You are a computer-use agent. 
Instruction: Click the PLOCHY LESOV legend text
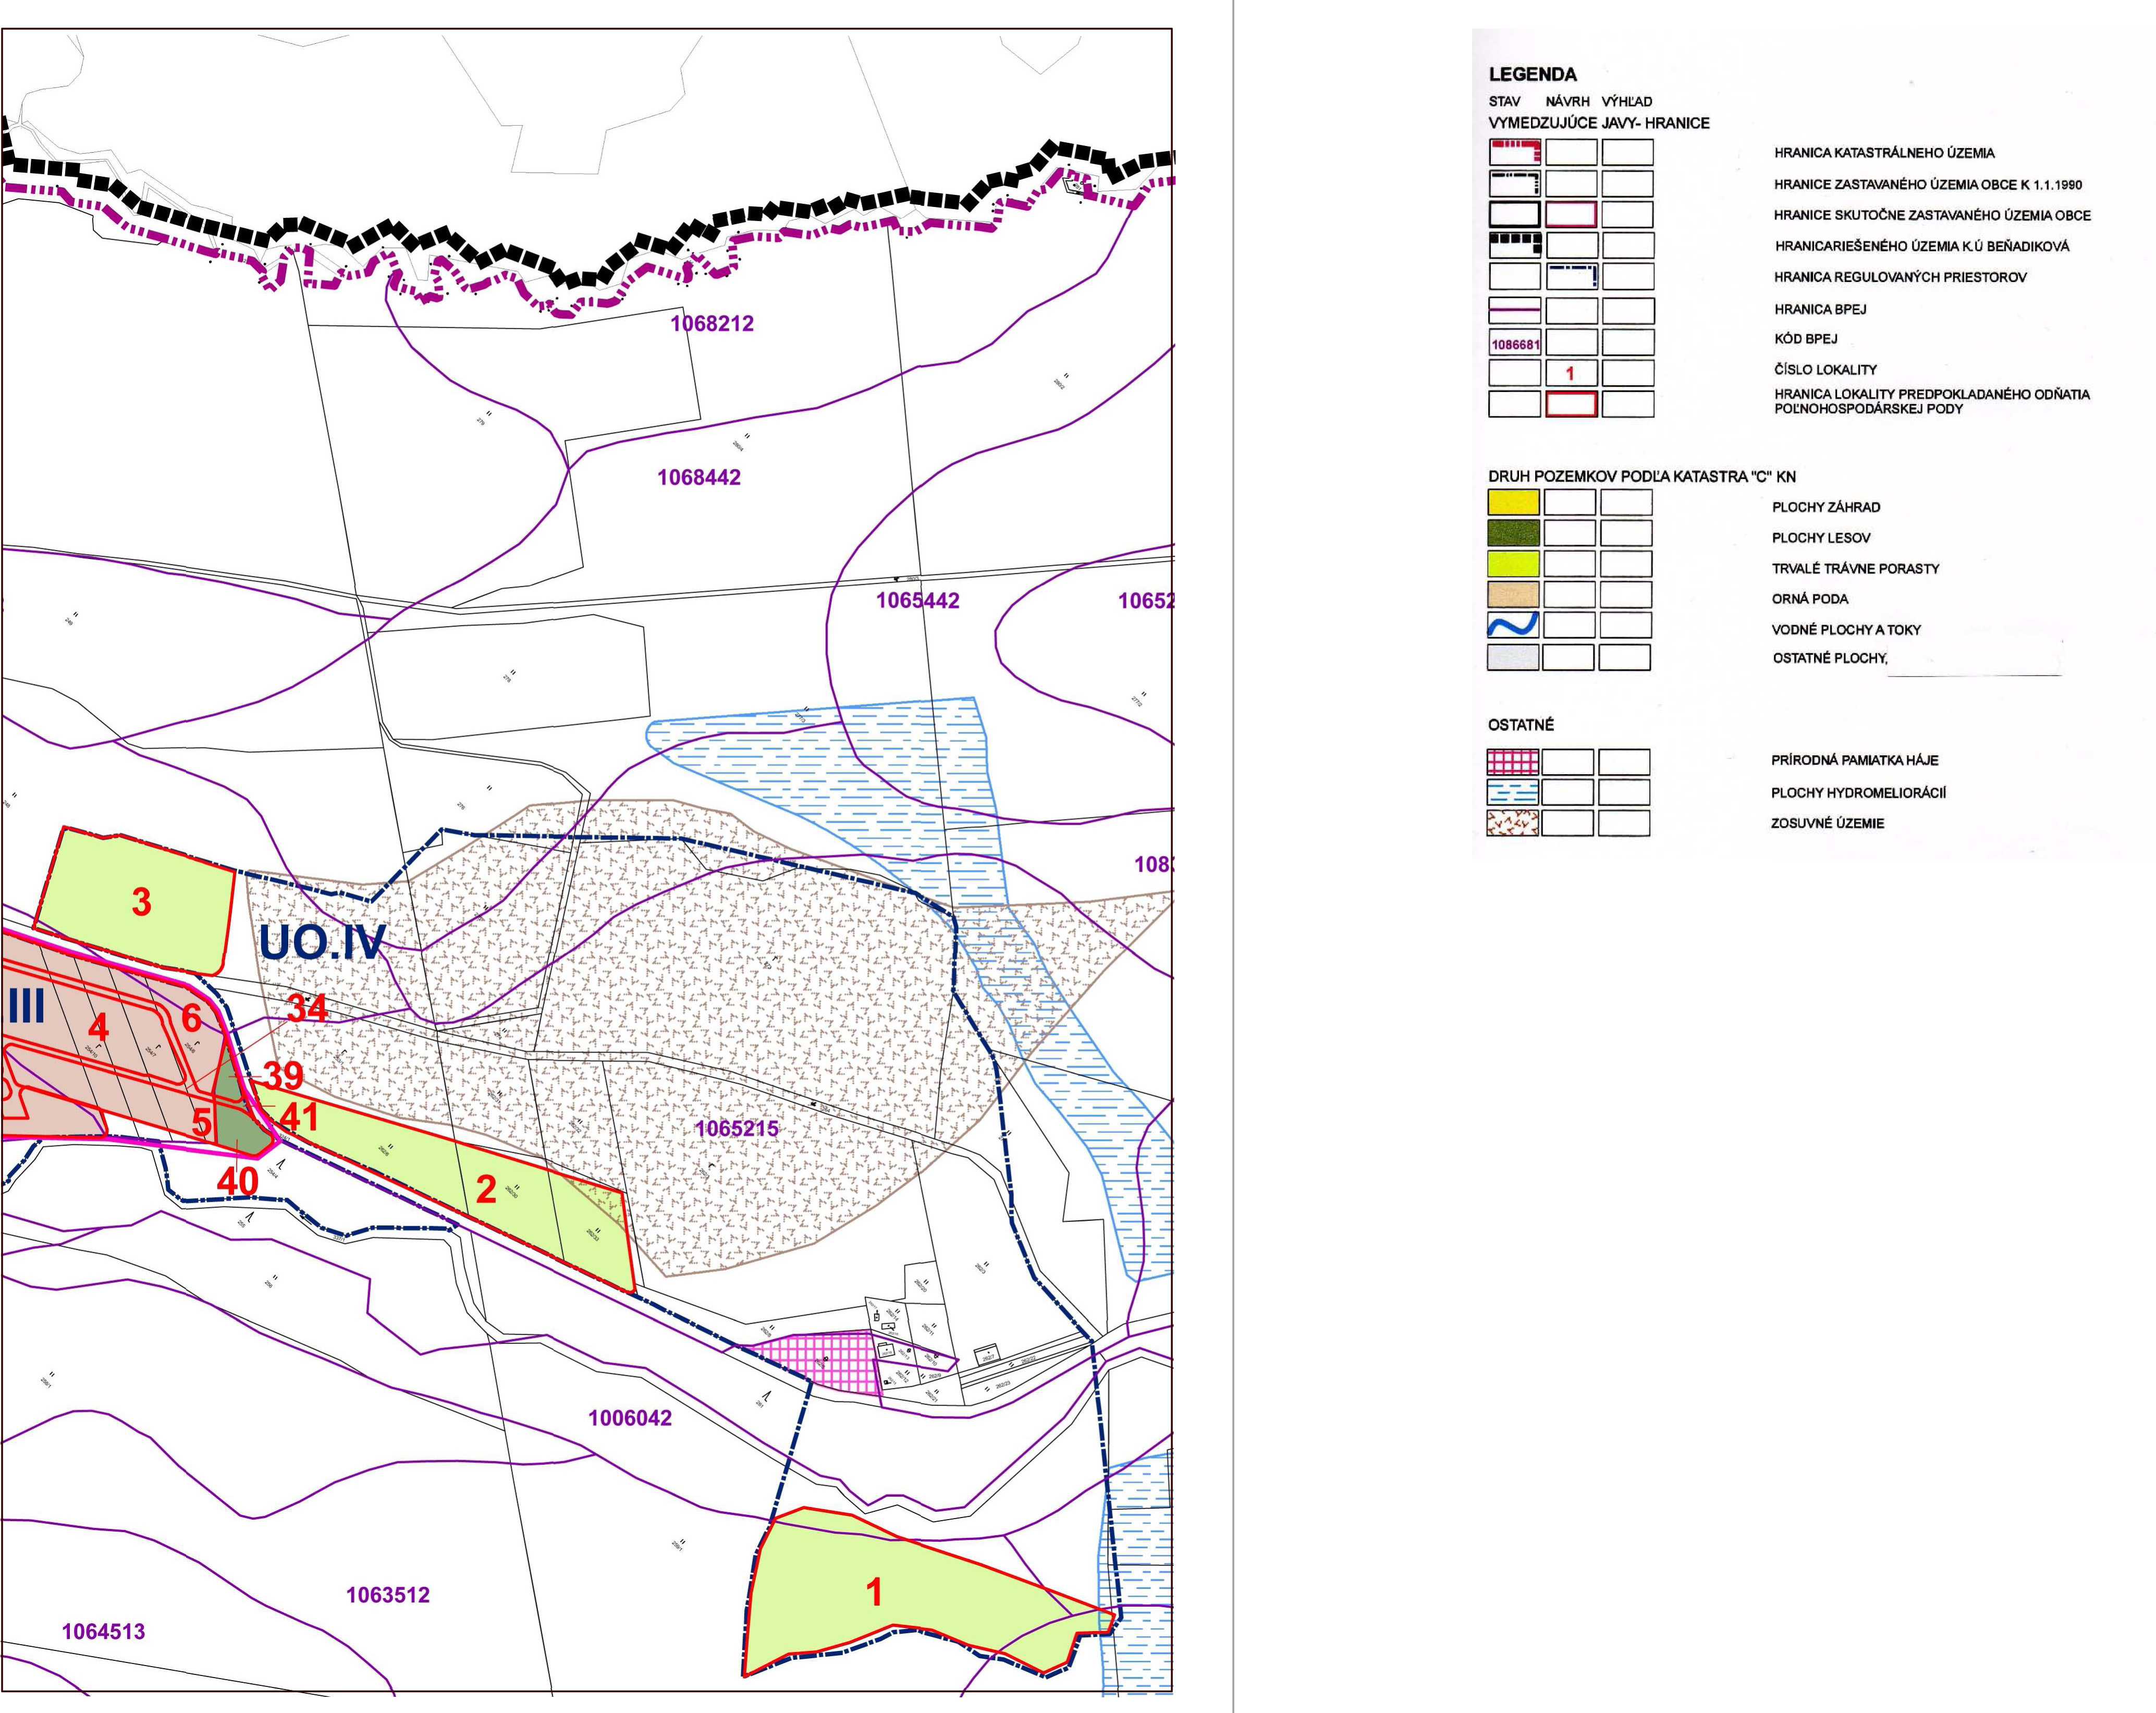coord(1820,538)
